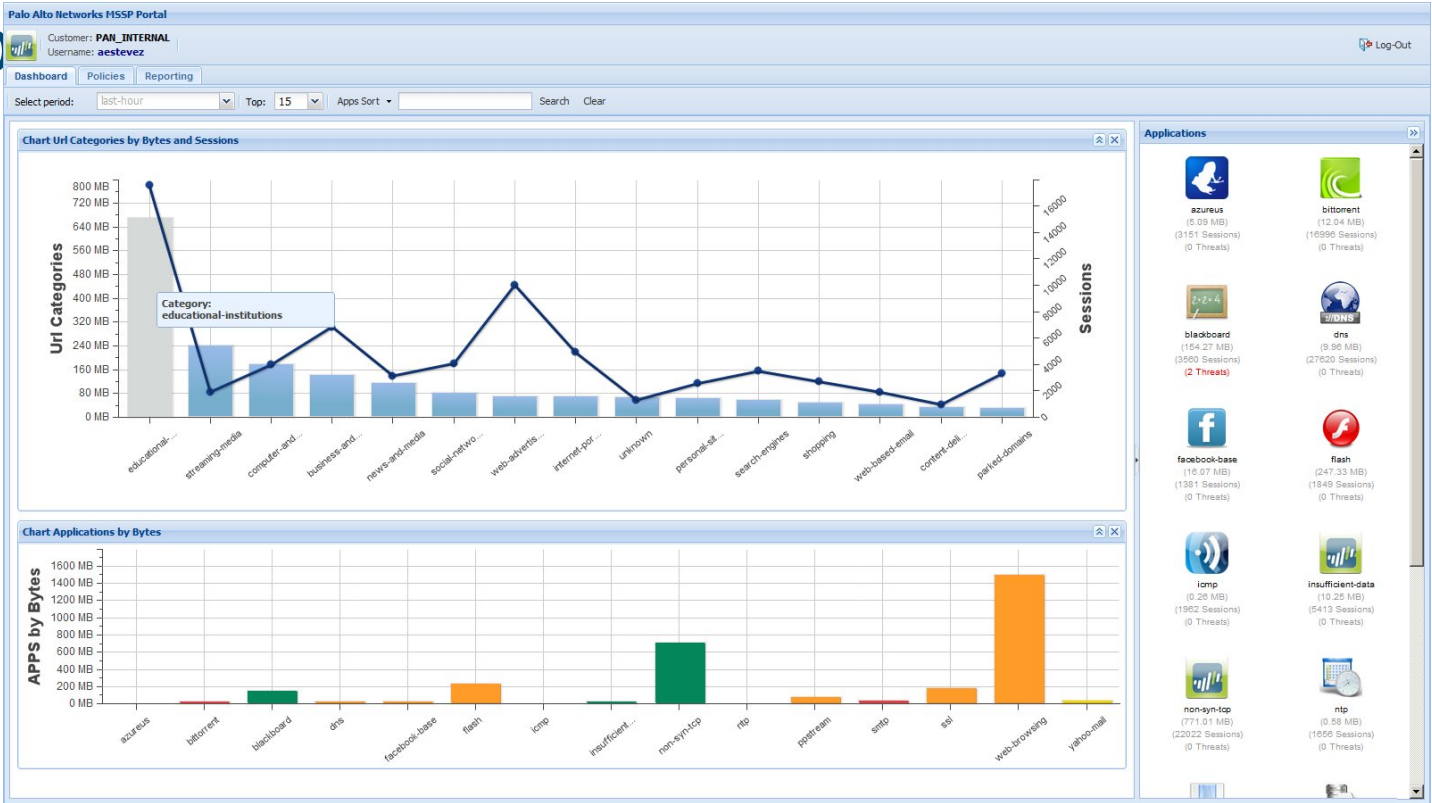Viewport: 1432px width, 803px height.
Task: Switch to the Policies tab
Action: click(106, 76)
